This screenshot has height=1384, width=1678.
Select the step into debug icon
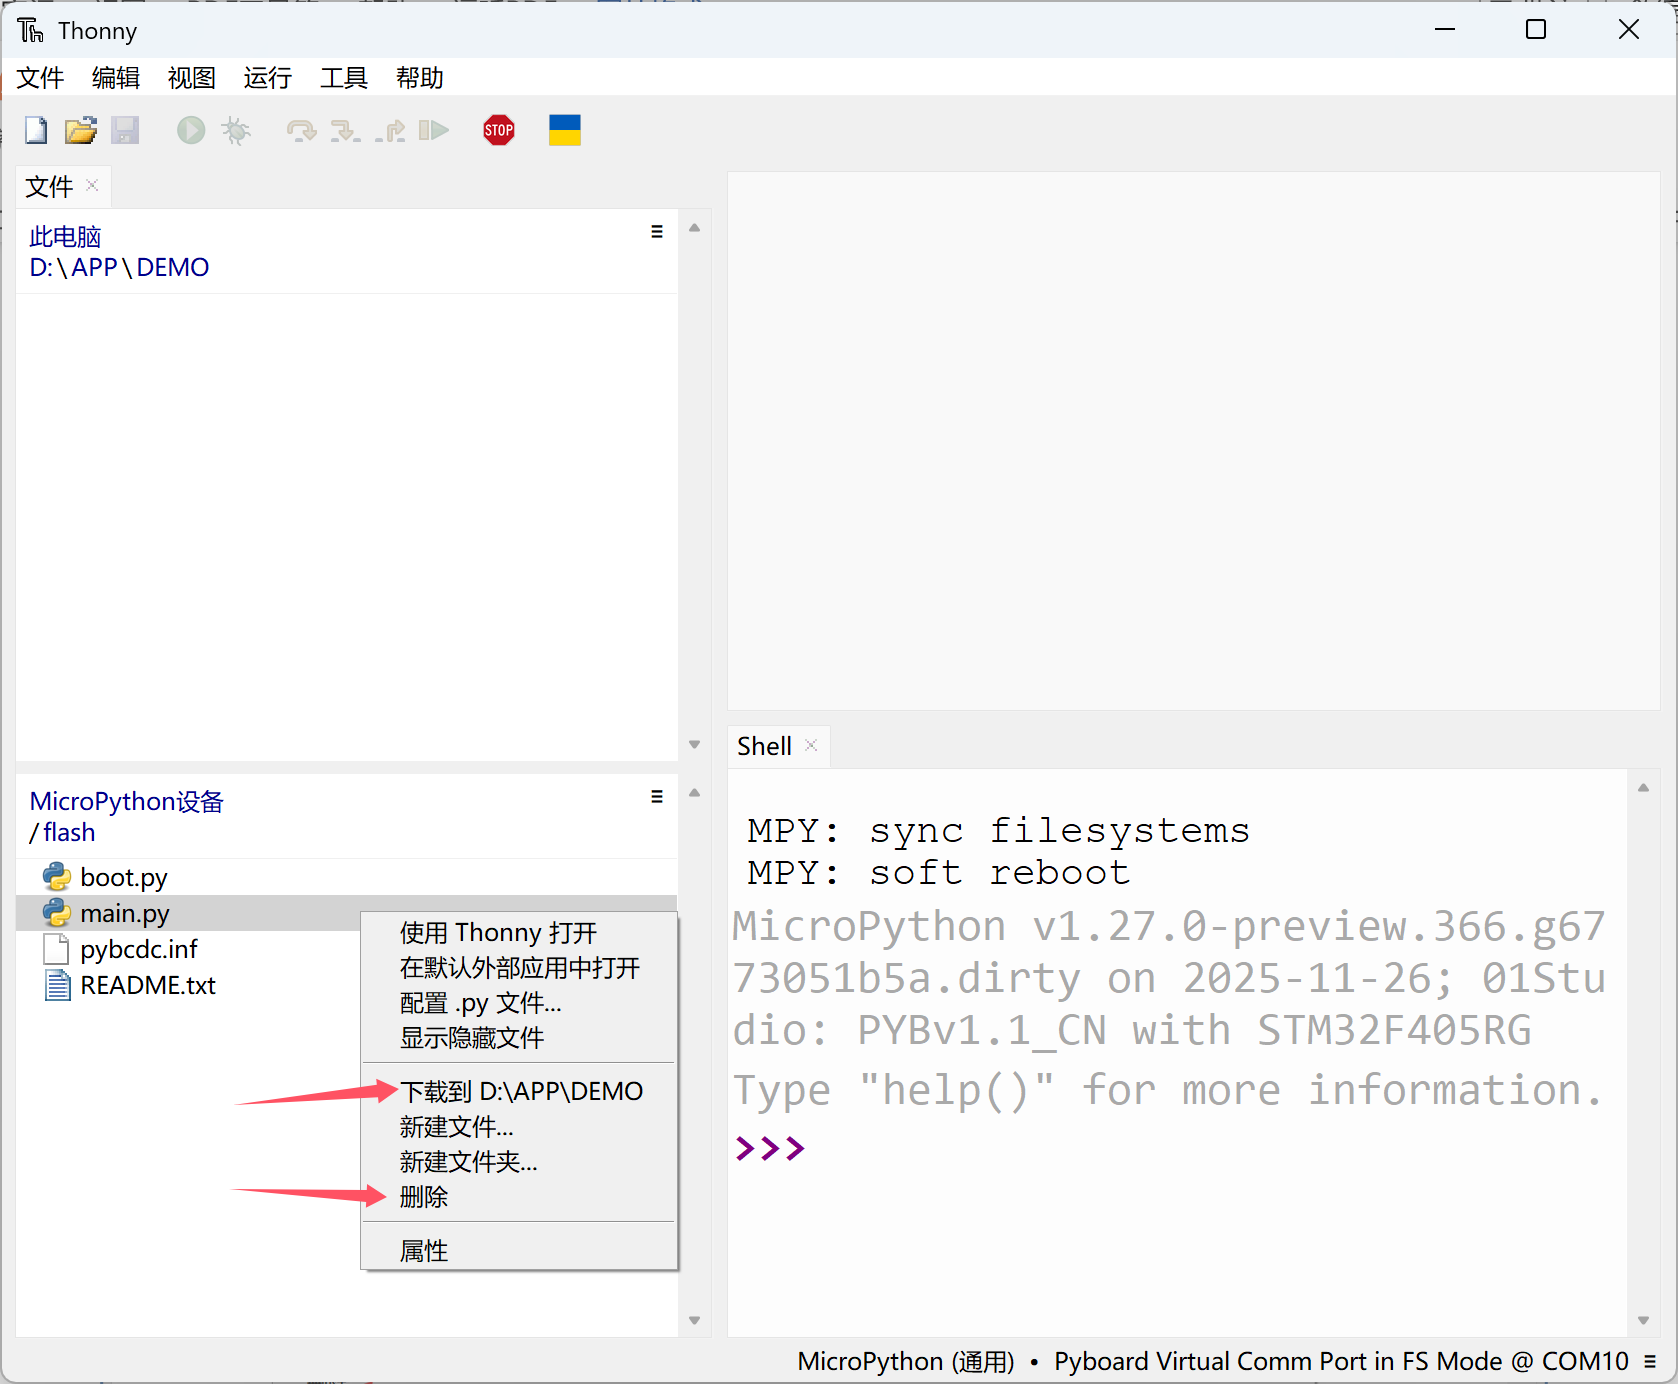(345, 130)
